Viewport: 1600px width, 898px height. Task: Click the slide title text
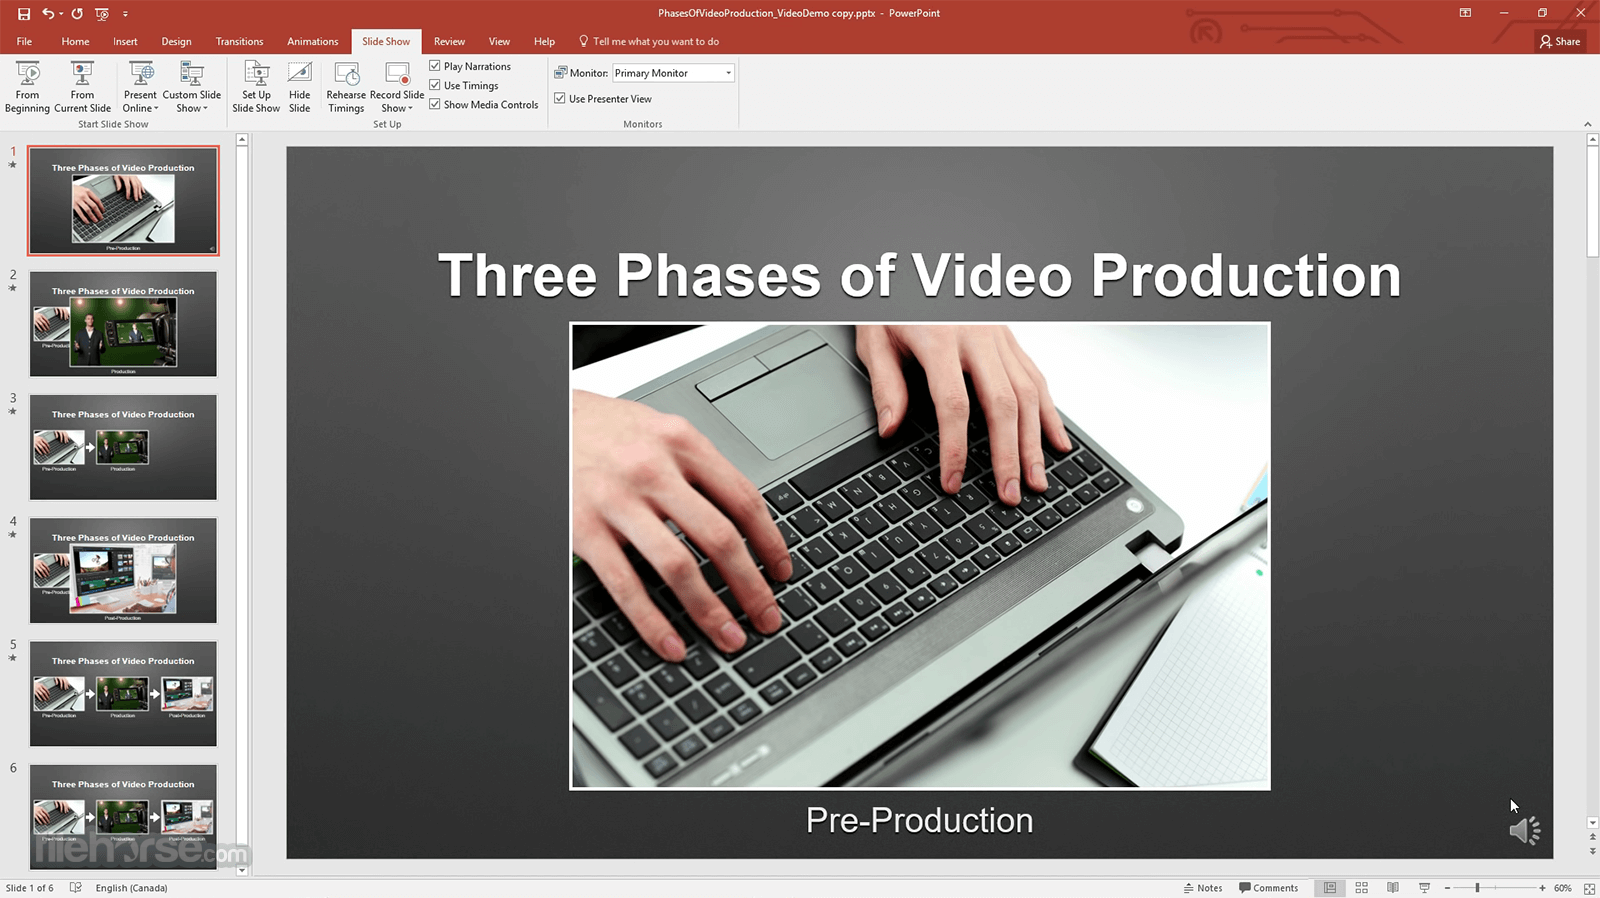(x=919, y=275)
